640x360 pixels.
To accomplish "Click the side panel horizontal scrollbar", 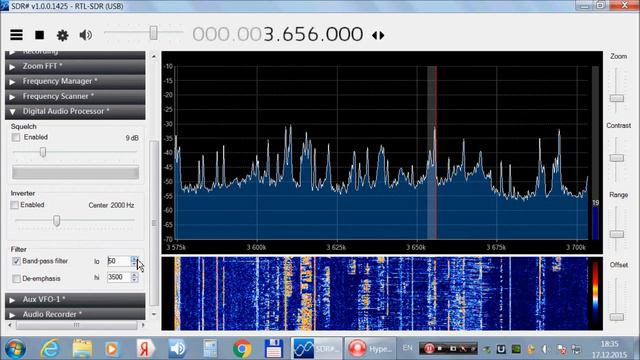I will [x=76, y=325].
